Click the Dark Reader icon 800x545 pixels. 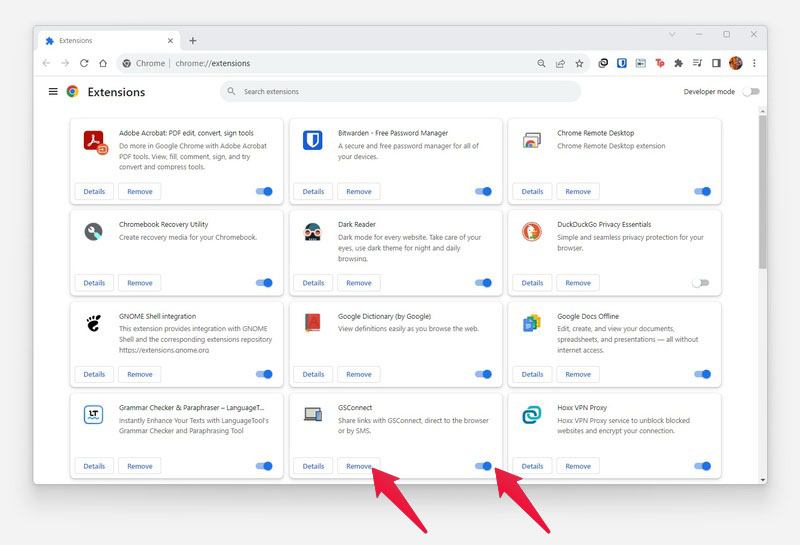312,232
